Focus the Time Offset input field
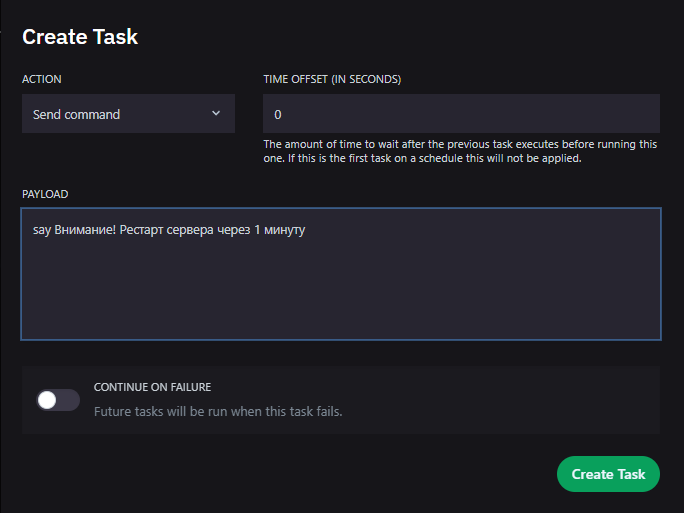This screenshot has height=513, width=684. 460,114
